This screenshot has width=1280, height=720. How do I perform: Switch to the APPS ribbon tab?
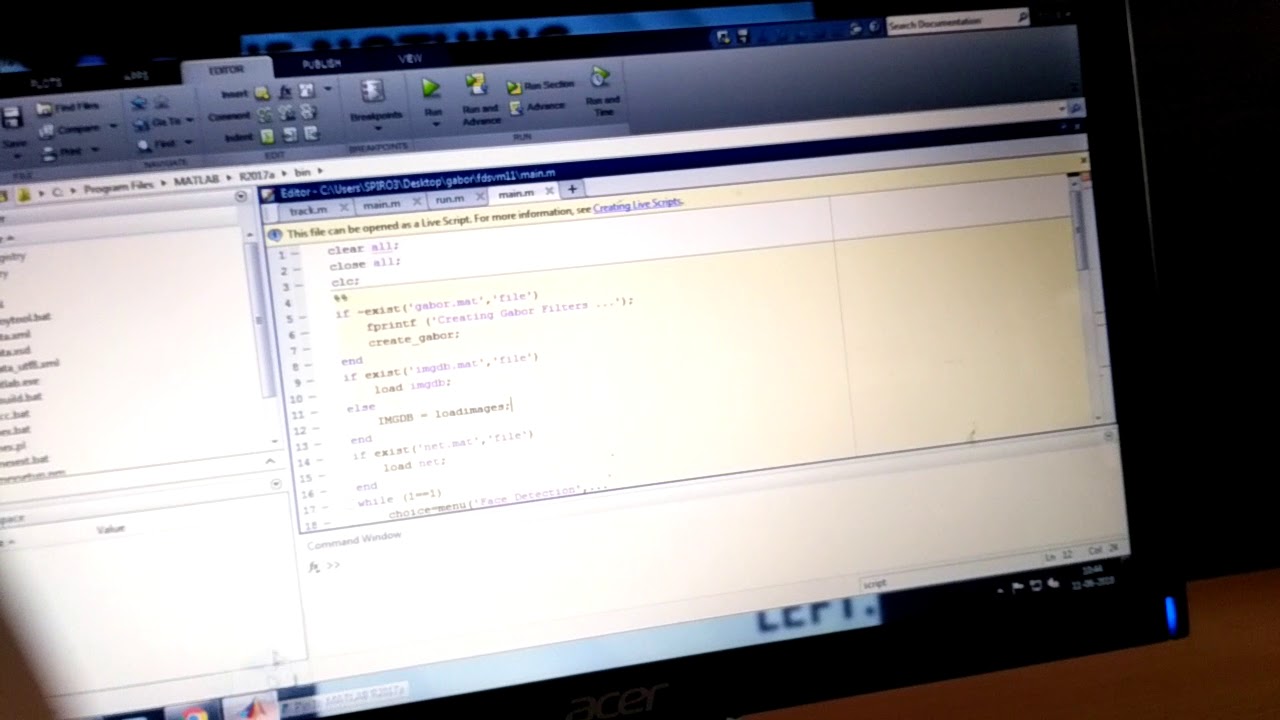[136, 76]
